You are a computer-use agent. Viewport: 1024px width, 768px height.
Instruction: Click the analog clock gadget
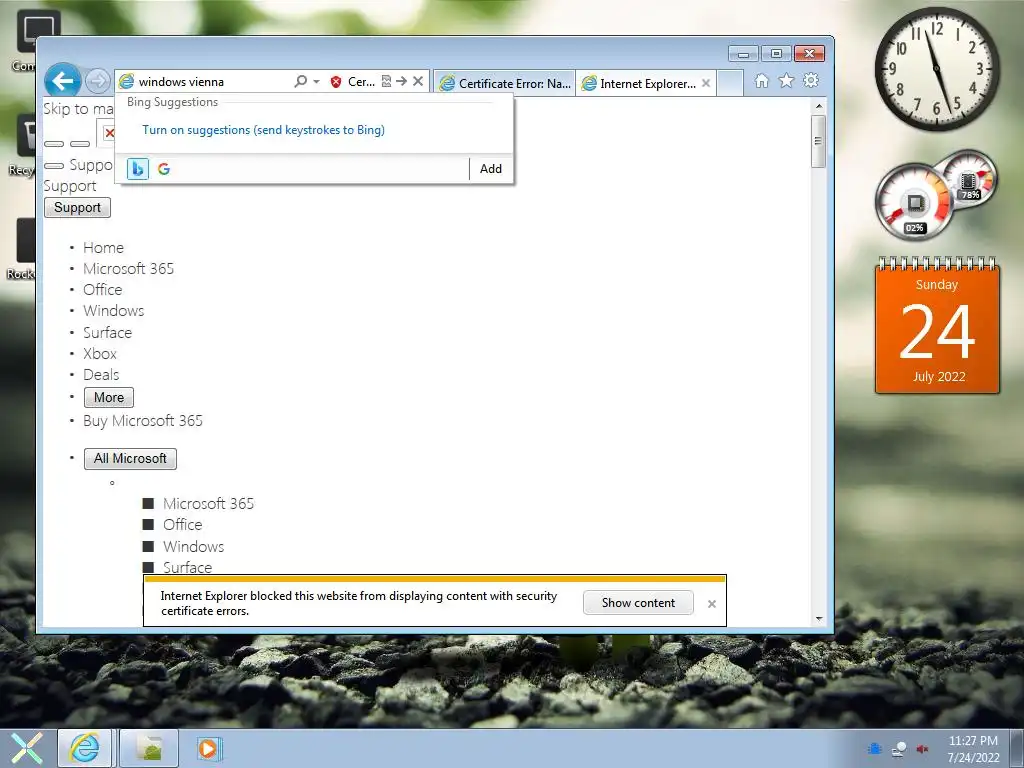point(936,69)
